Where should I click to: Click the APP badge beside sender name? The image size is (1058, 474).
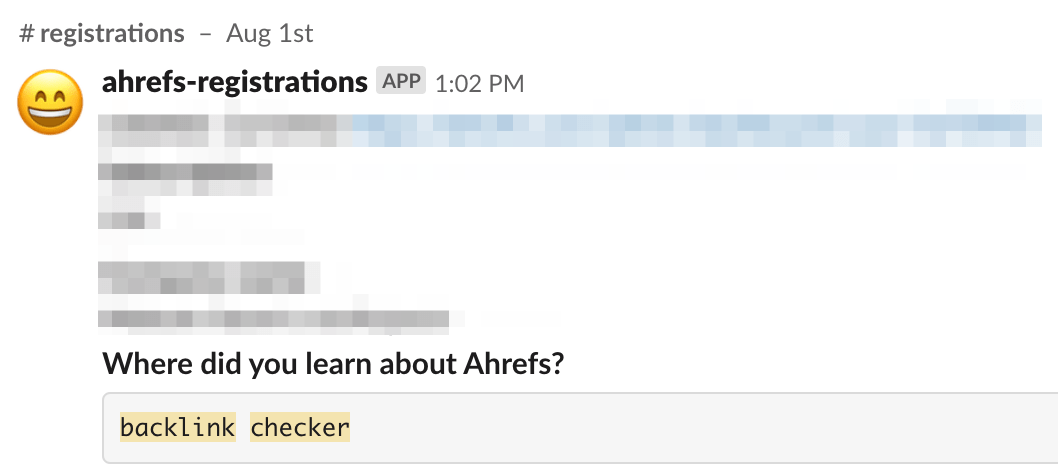click(401, 82)
